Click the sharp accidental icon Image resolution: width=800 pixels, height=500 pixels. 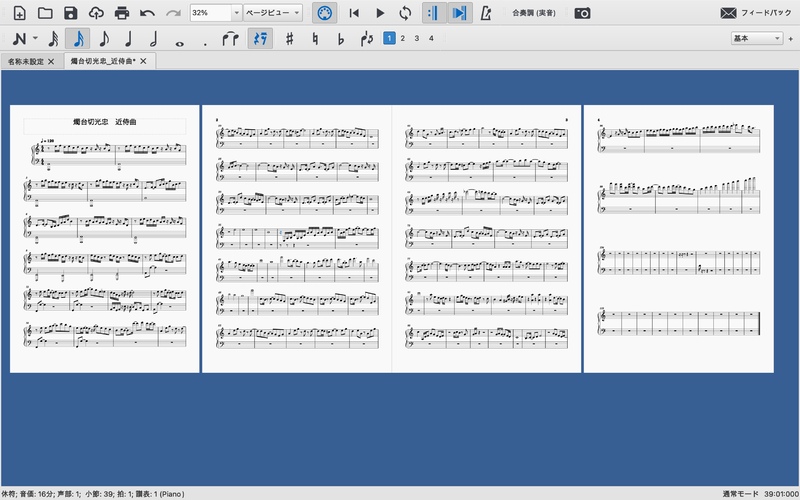(x=289, y=39)
